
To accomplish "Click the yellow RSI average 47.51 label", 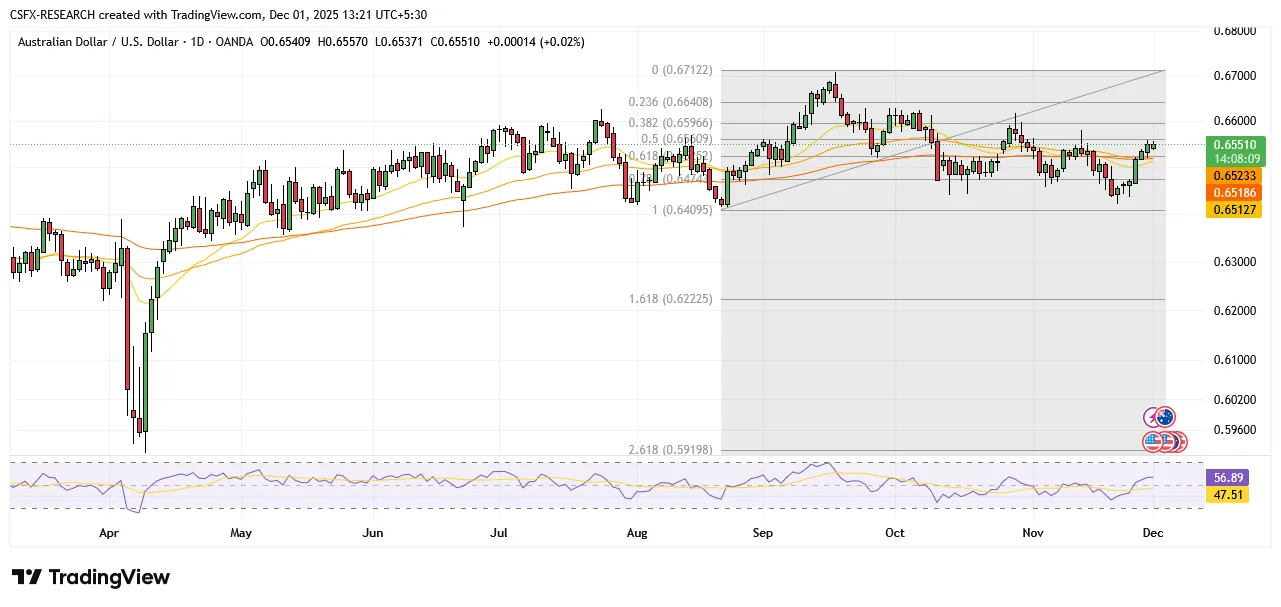I will [x=1227, y=494].
